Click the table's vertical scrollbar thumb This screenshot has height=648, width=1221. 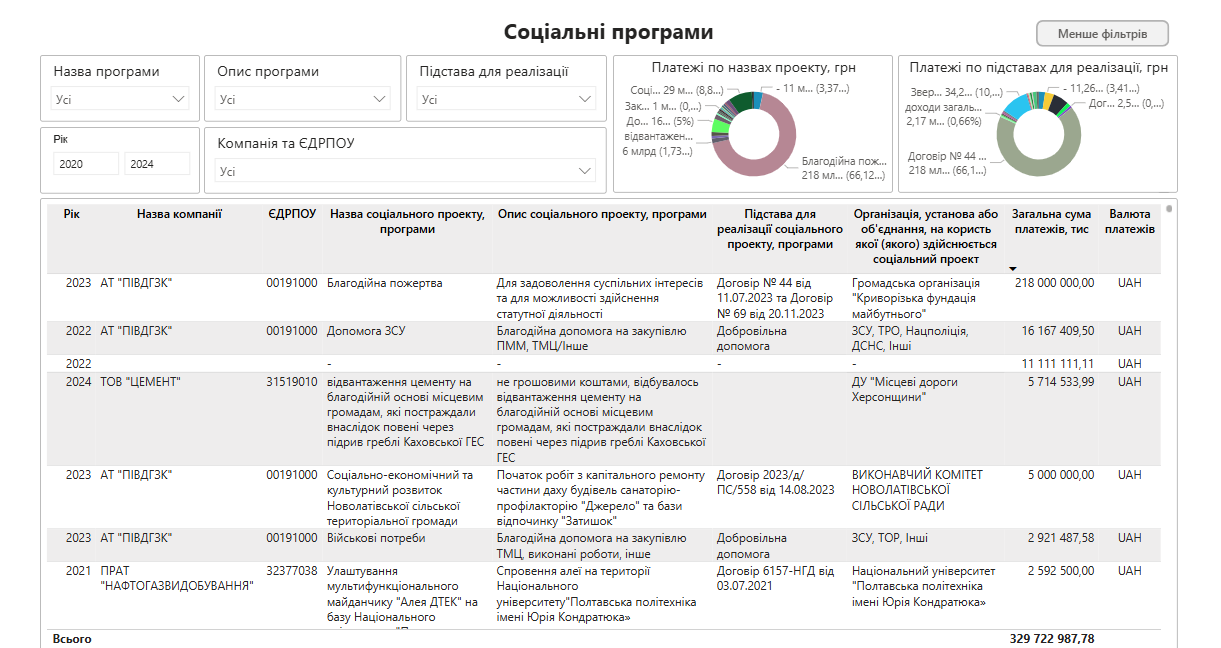click(1170, 210)
